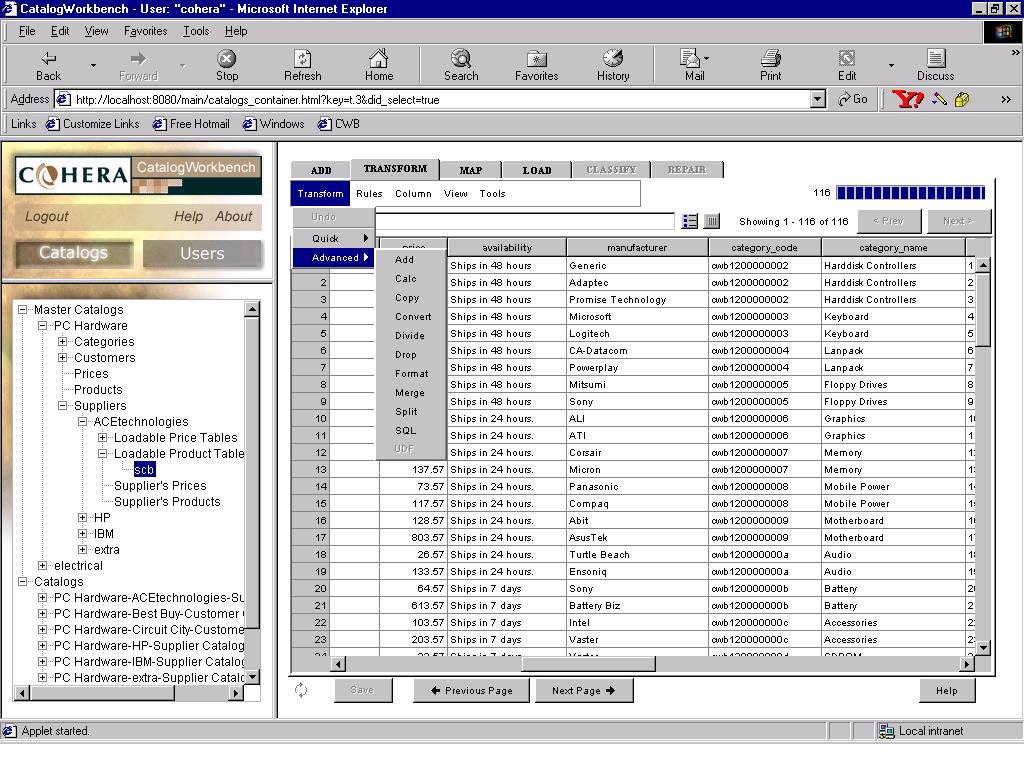The width and height of the screenshot is (1024, 768).
Task: Open the Free Hotmail link shortcut
Action: coord(191,124)
